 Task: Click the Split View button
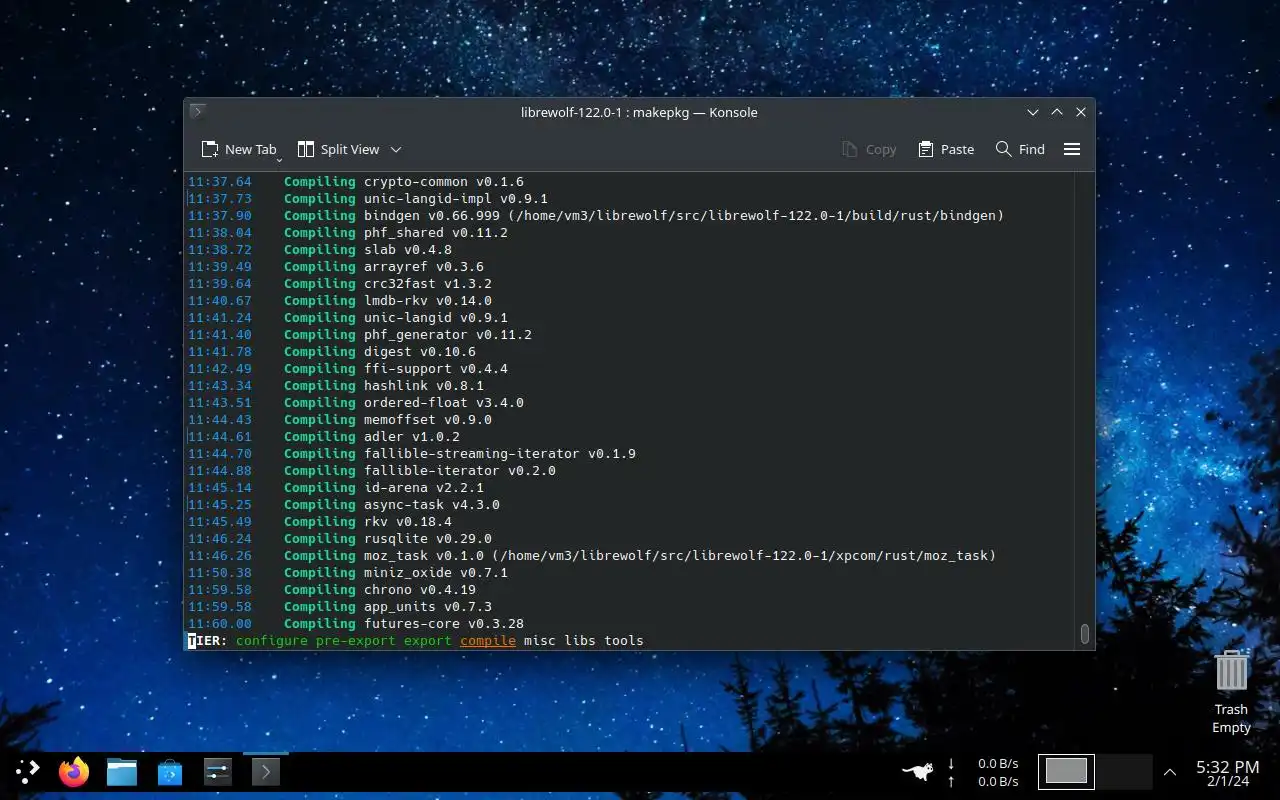click(338, 149)
